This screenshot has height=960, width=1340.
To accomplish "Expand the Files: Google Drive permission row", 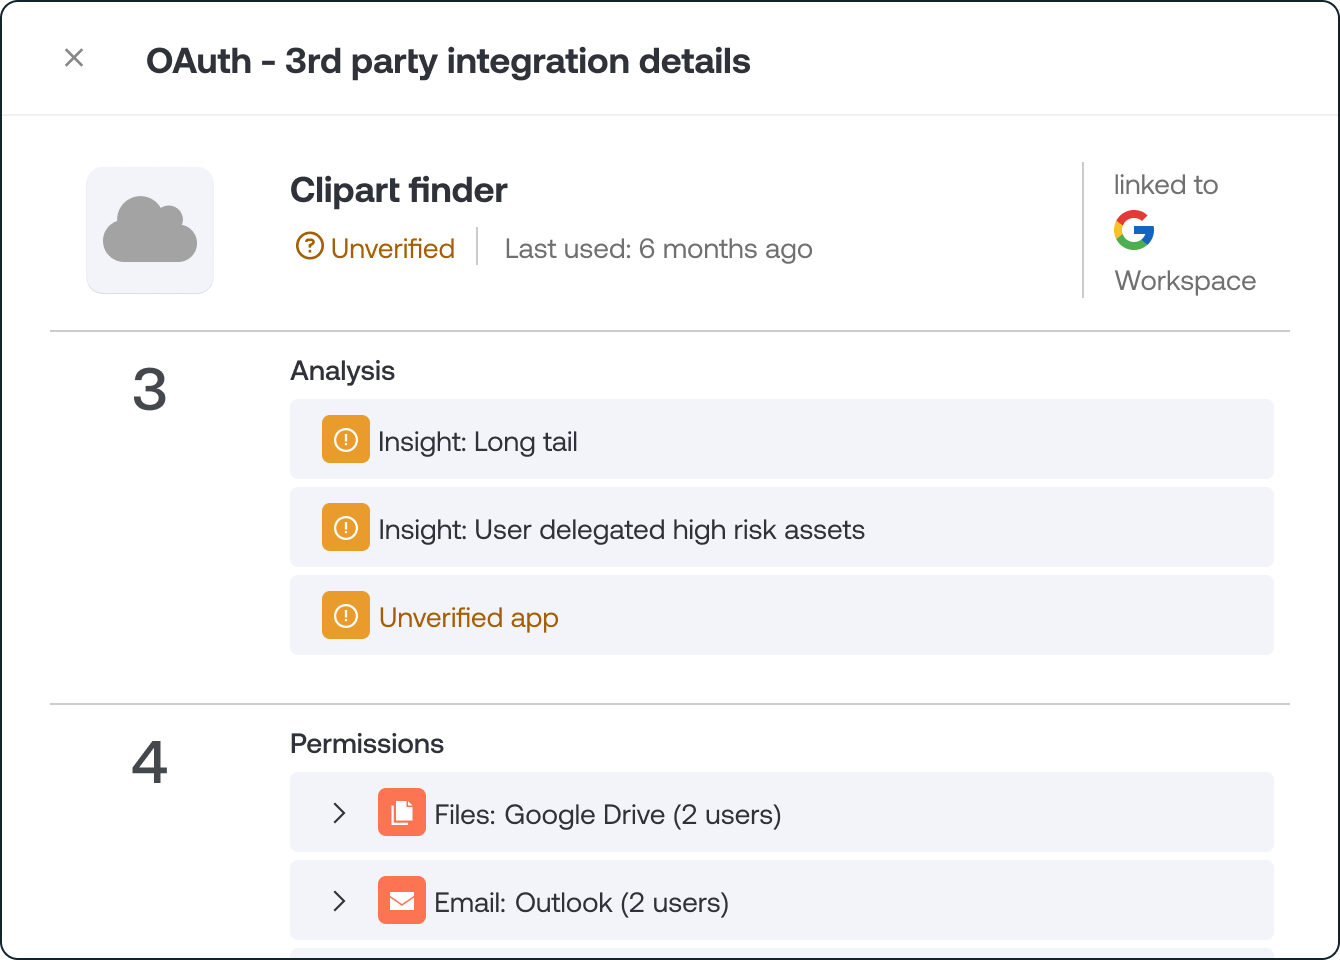I will coord(340,813).
